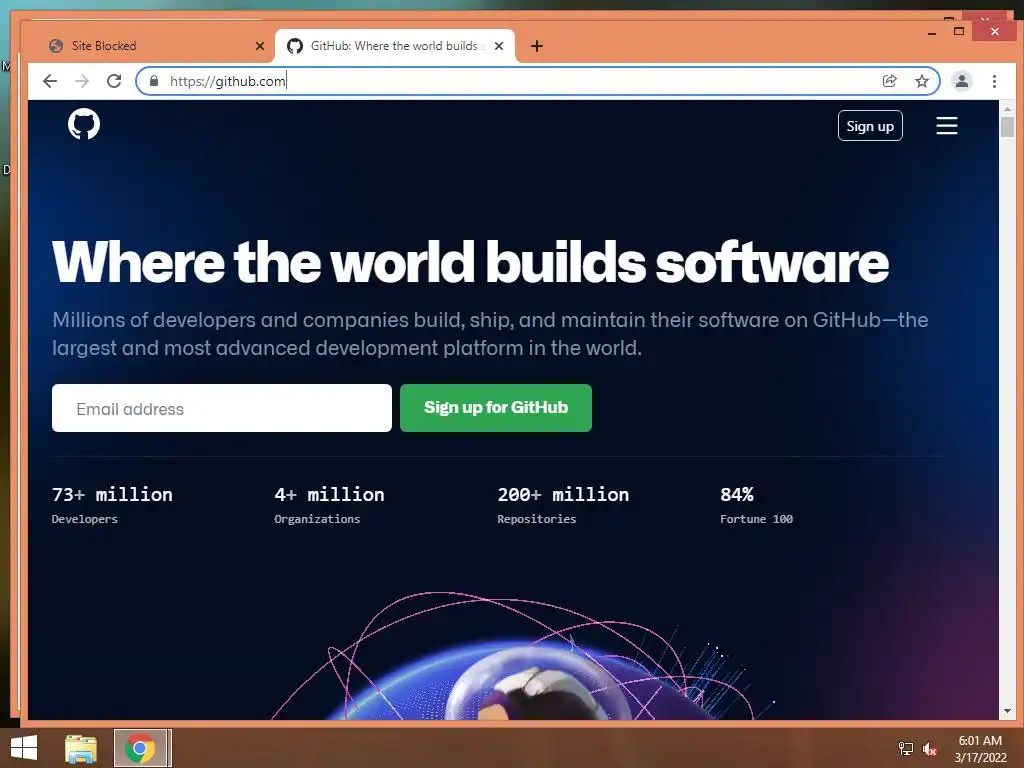
Task: Click 'Where the world builds software' heading
Action: click(470, 262)
